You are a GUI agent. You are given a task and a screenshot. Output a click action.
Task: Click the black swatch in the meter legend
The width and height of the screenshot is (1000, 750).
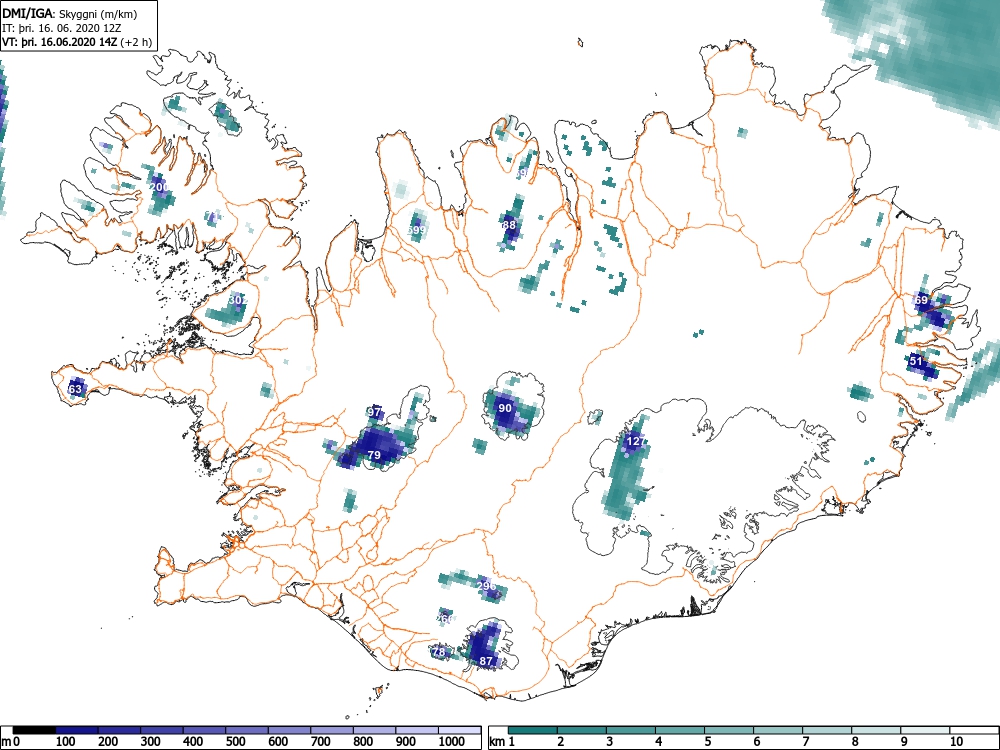[x=34, y=730]
